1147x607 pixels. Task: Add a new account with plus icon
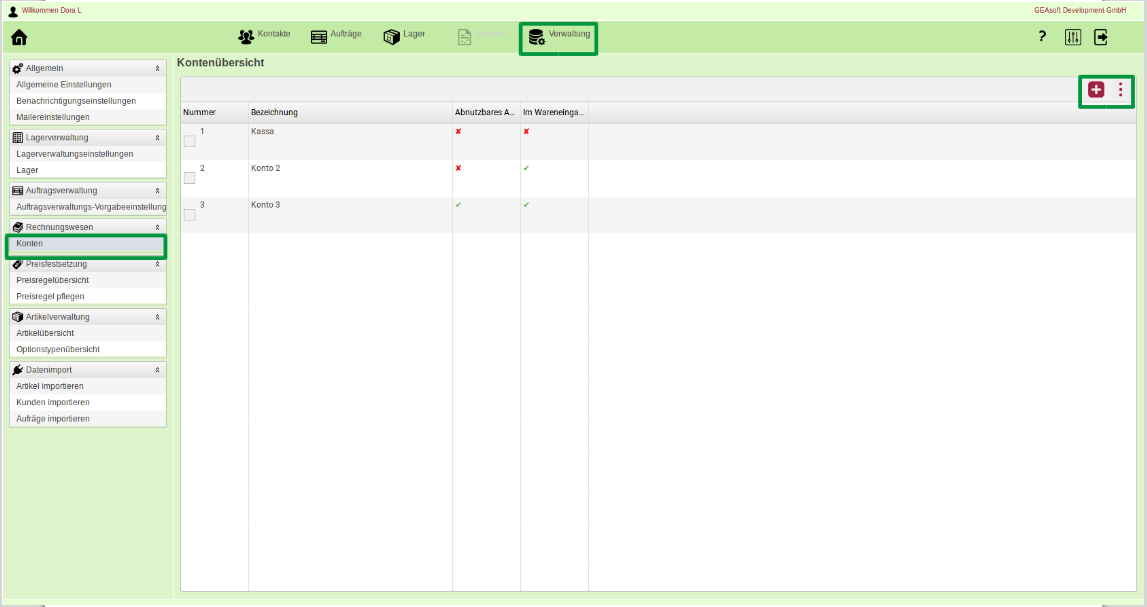1096,90
